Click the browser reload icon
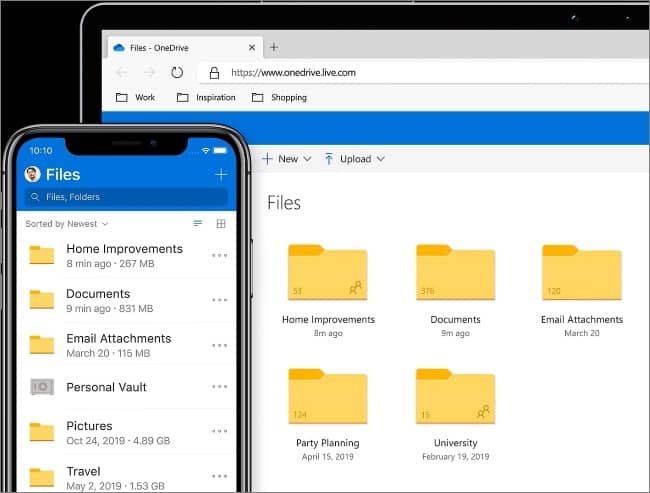The image size is (650, 493). point(177,73)
